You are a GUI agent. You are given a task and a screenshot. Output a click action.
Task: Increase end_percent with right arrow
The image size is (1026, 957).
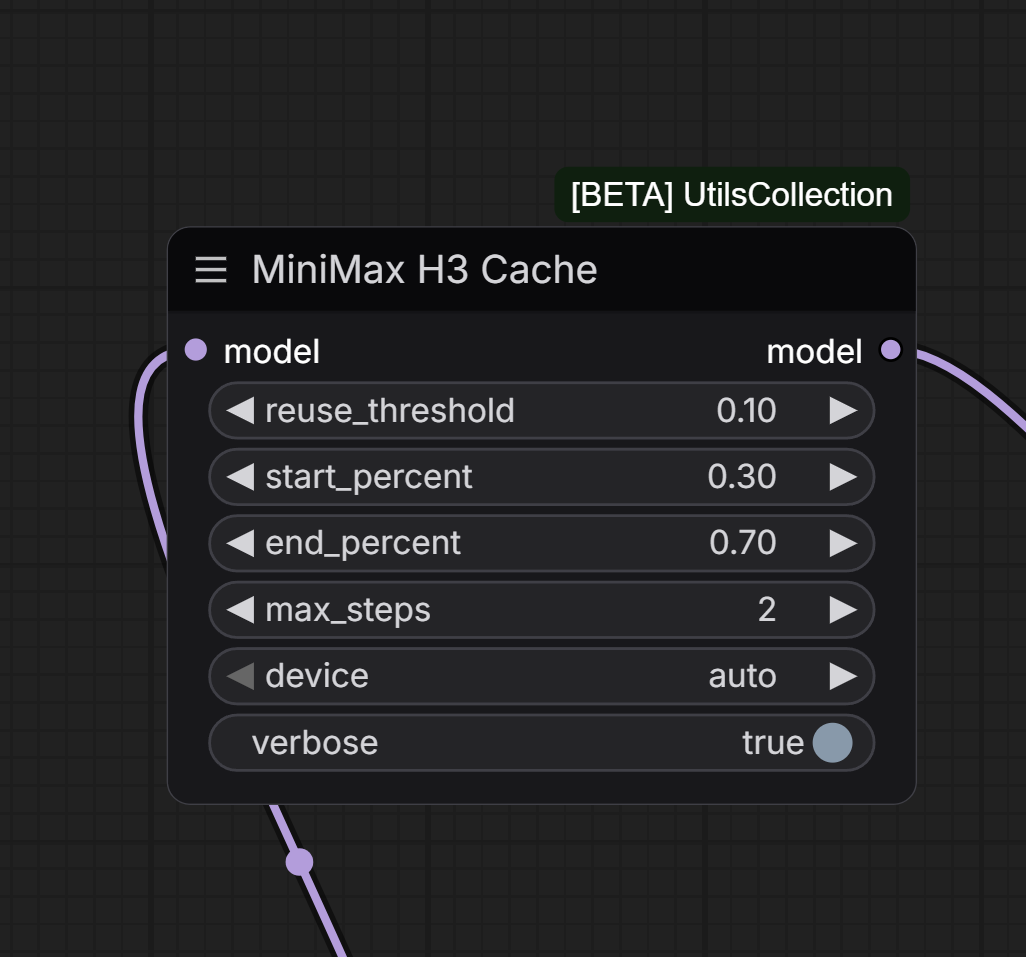843,543
